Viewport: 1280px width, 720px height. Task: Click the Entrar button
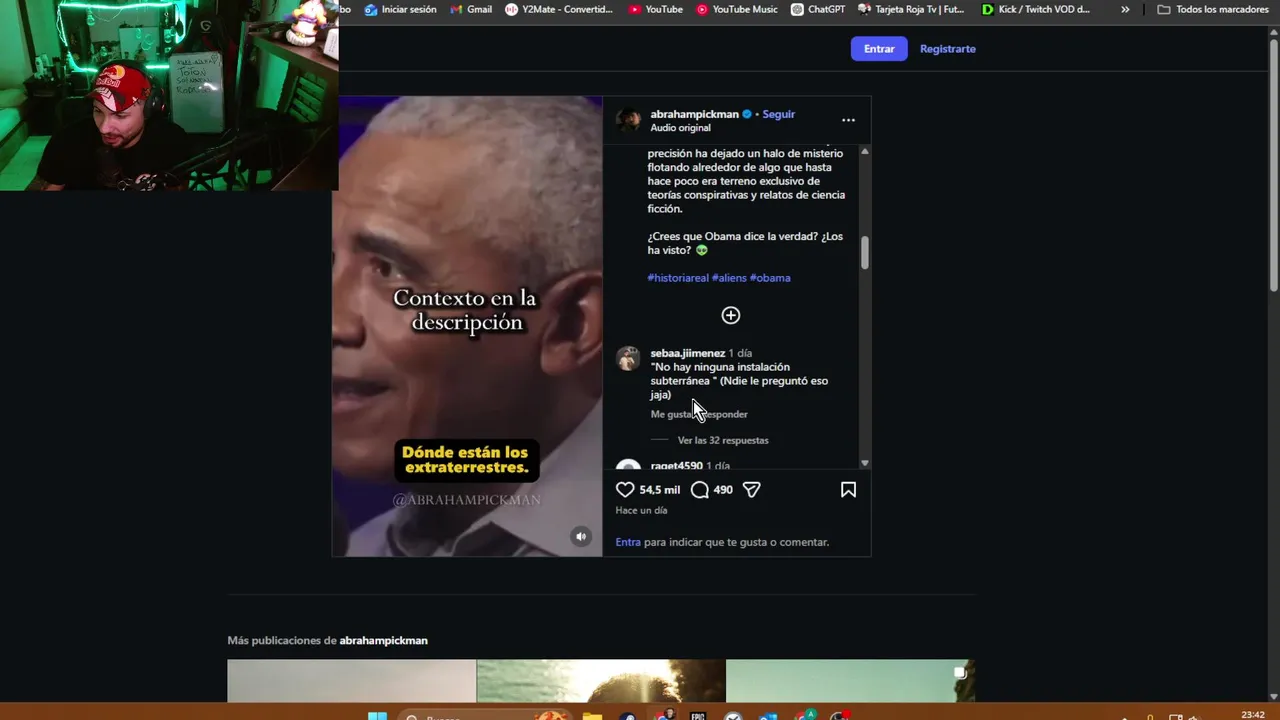[879, 48]
